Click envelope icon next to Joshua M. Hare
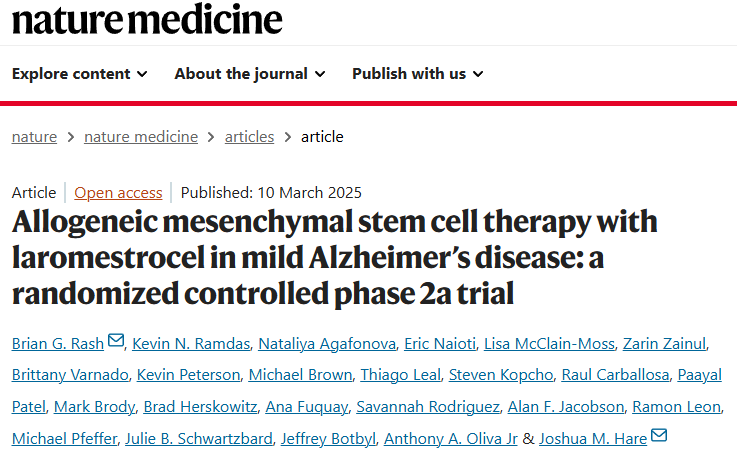 coord(659,435)
